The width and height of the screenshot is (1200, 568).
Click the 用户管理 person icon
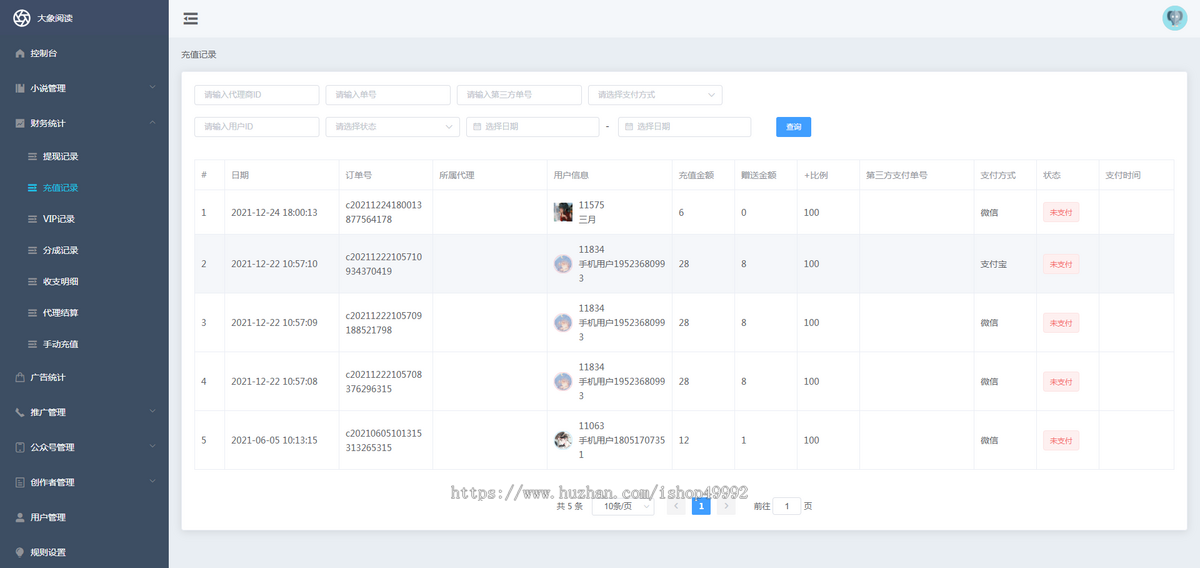(x=20, y=517)
